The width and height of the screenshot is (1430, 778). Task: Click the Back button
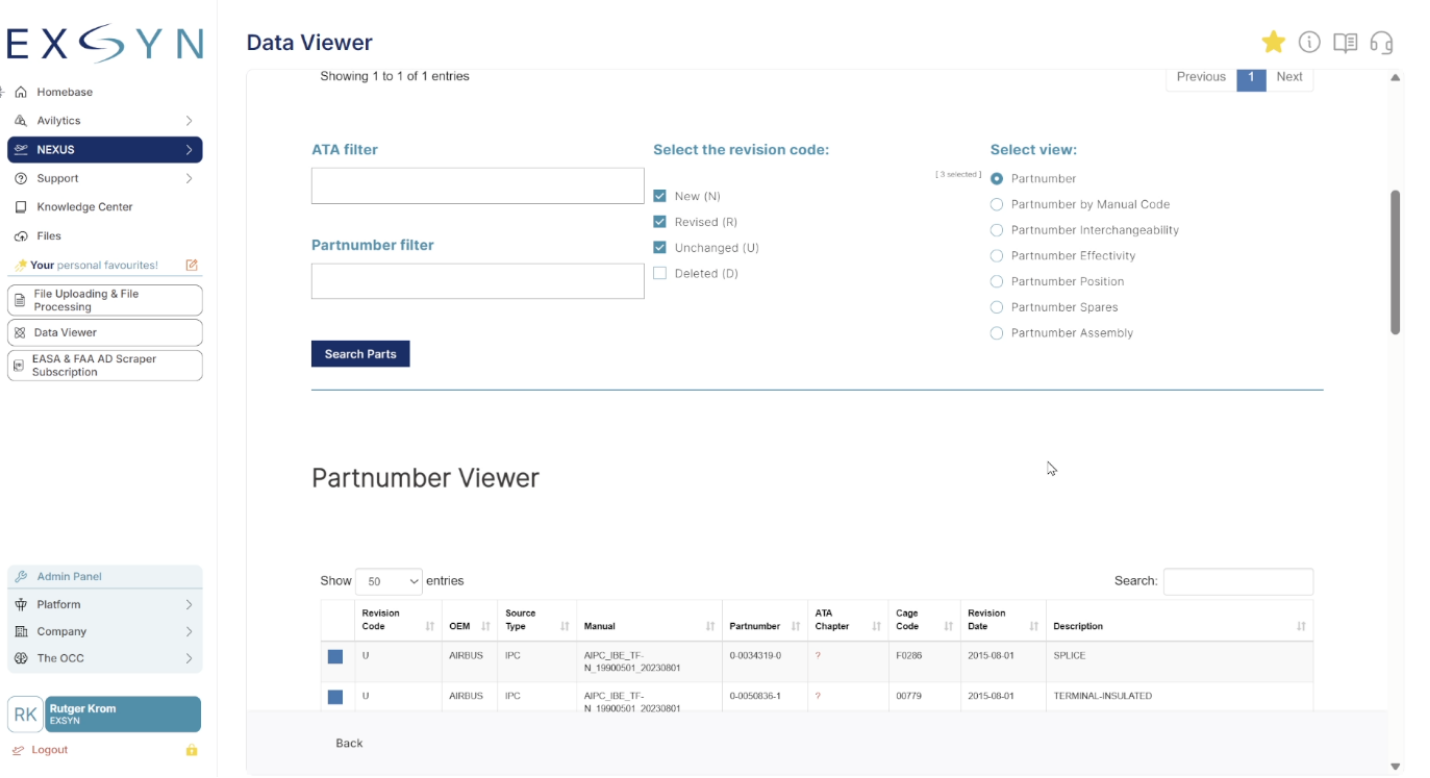pos(349,743)
